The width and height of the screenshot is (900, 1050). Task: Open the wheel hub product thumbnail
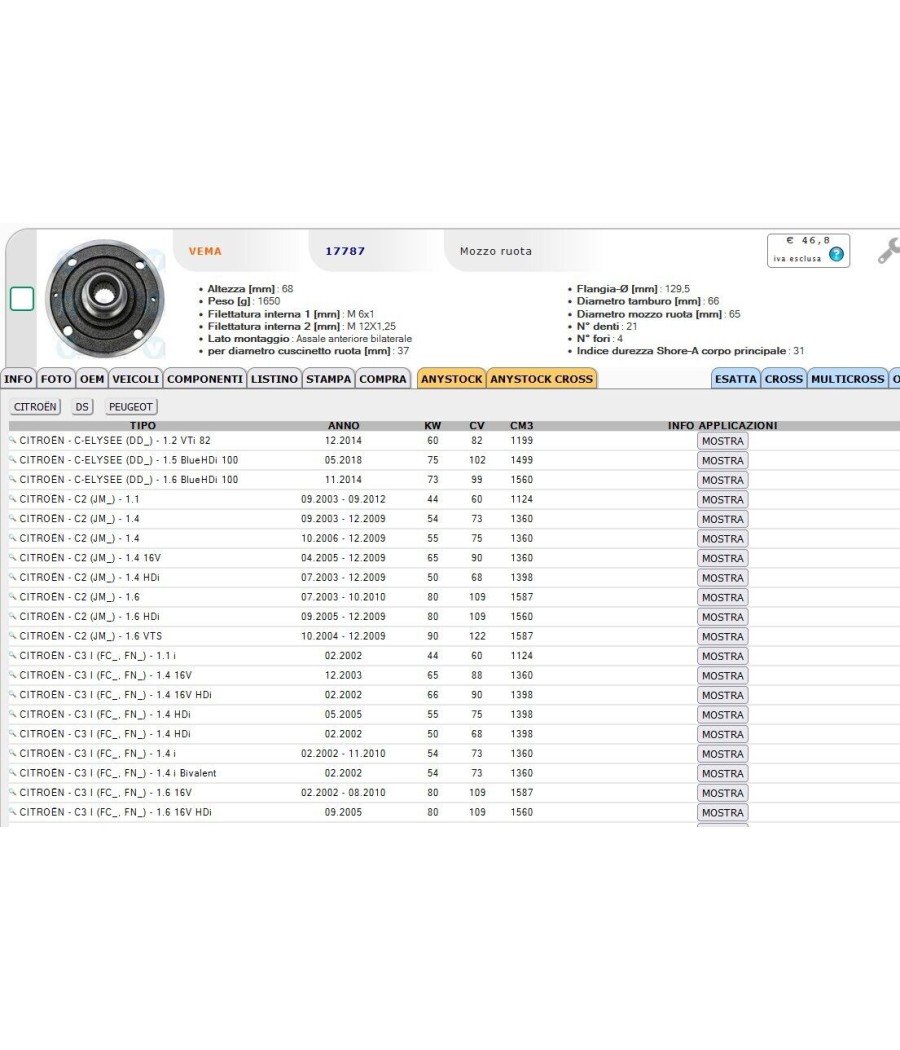[105, 299]
